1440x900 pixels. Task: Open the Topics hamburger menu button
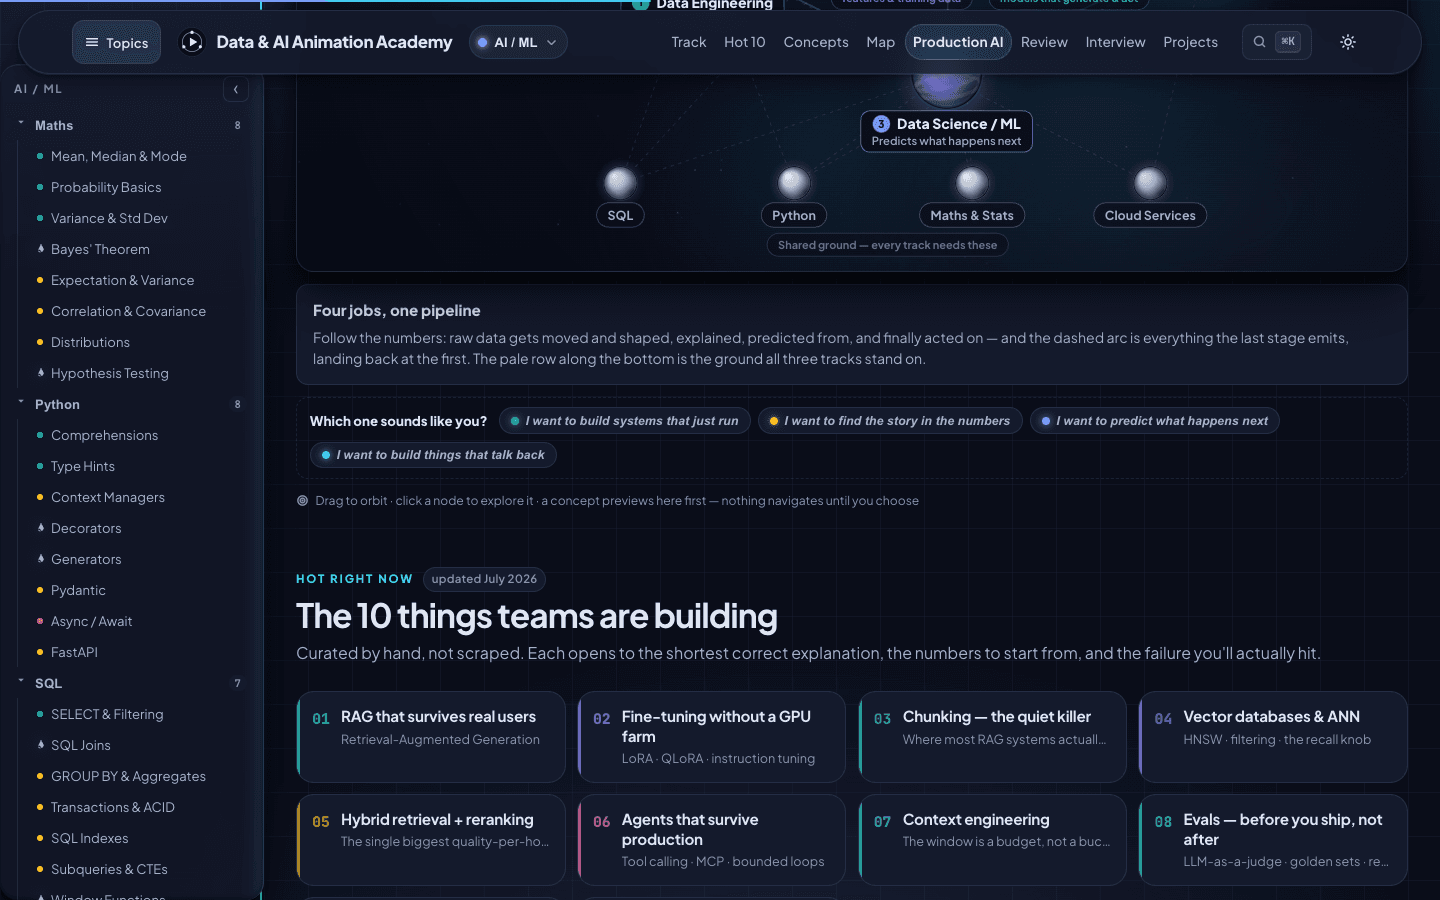pos(116,42)
